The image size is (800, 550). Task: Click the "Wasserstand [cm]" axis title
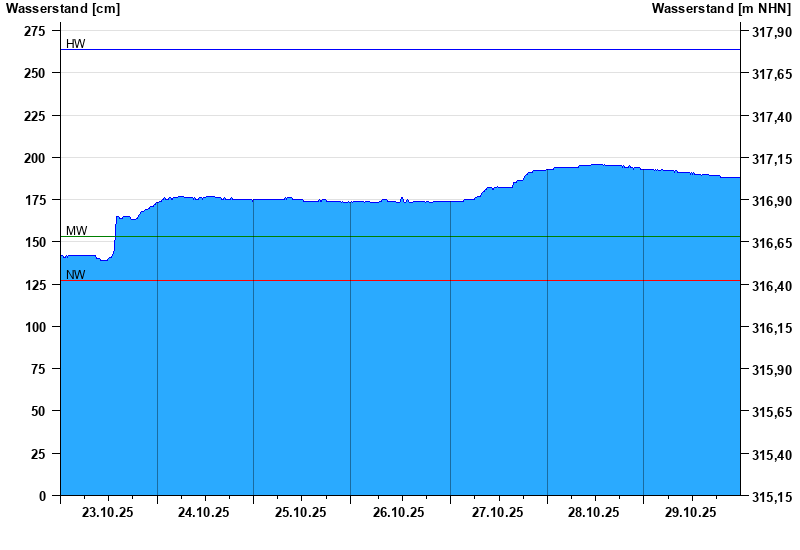click(61, 9)
